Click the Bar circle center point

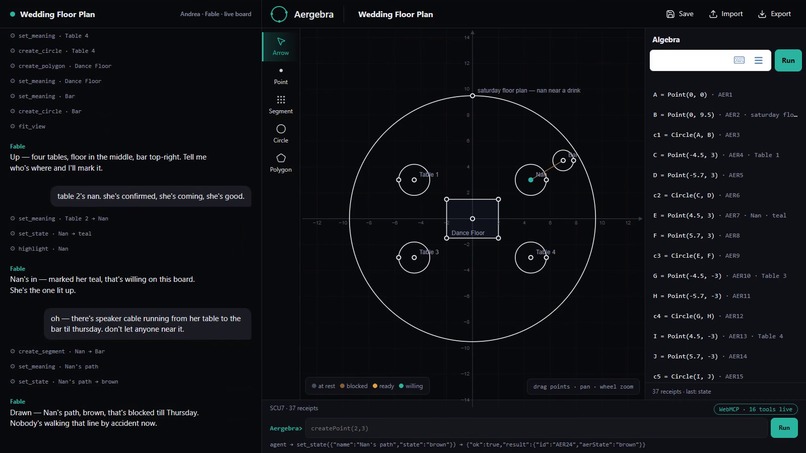563,160
